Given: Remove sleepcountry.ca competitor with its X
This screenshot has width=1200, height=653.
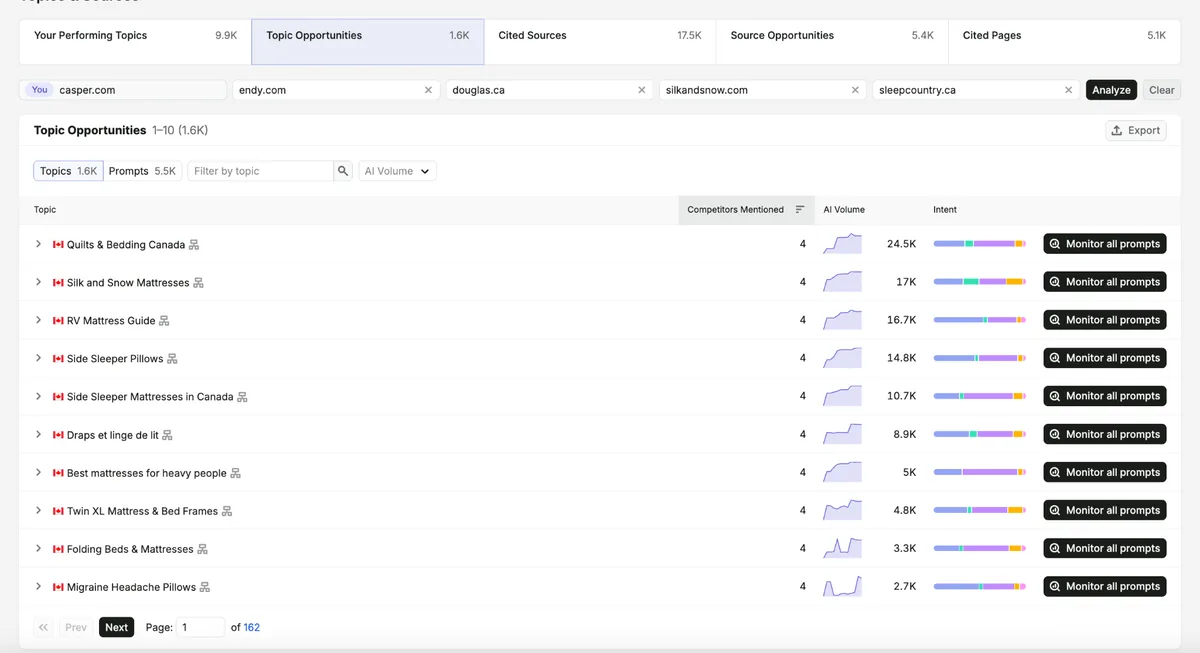Looking at the screenshot, I should 1068,90.
